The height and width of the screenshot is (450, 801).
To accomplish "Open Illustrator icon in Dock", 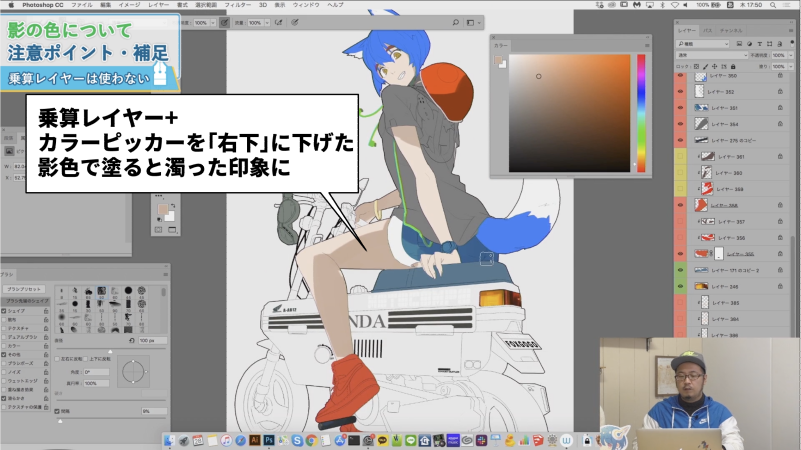I will (x=254, y=440).
